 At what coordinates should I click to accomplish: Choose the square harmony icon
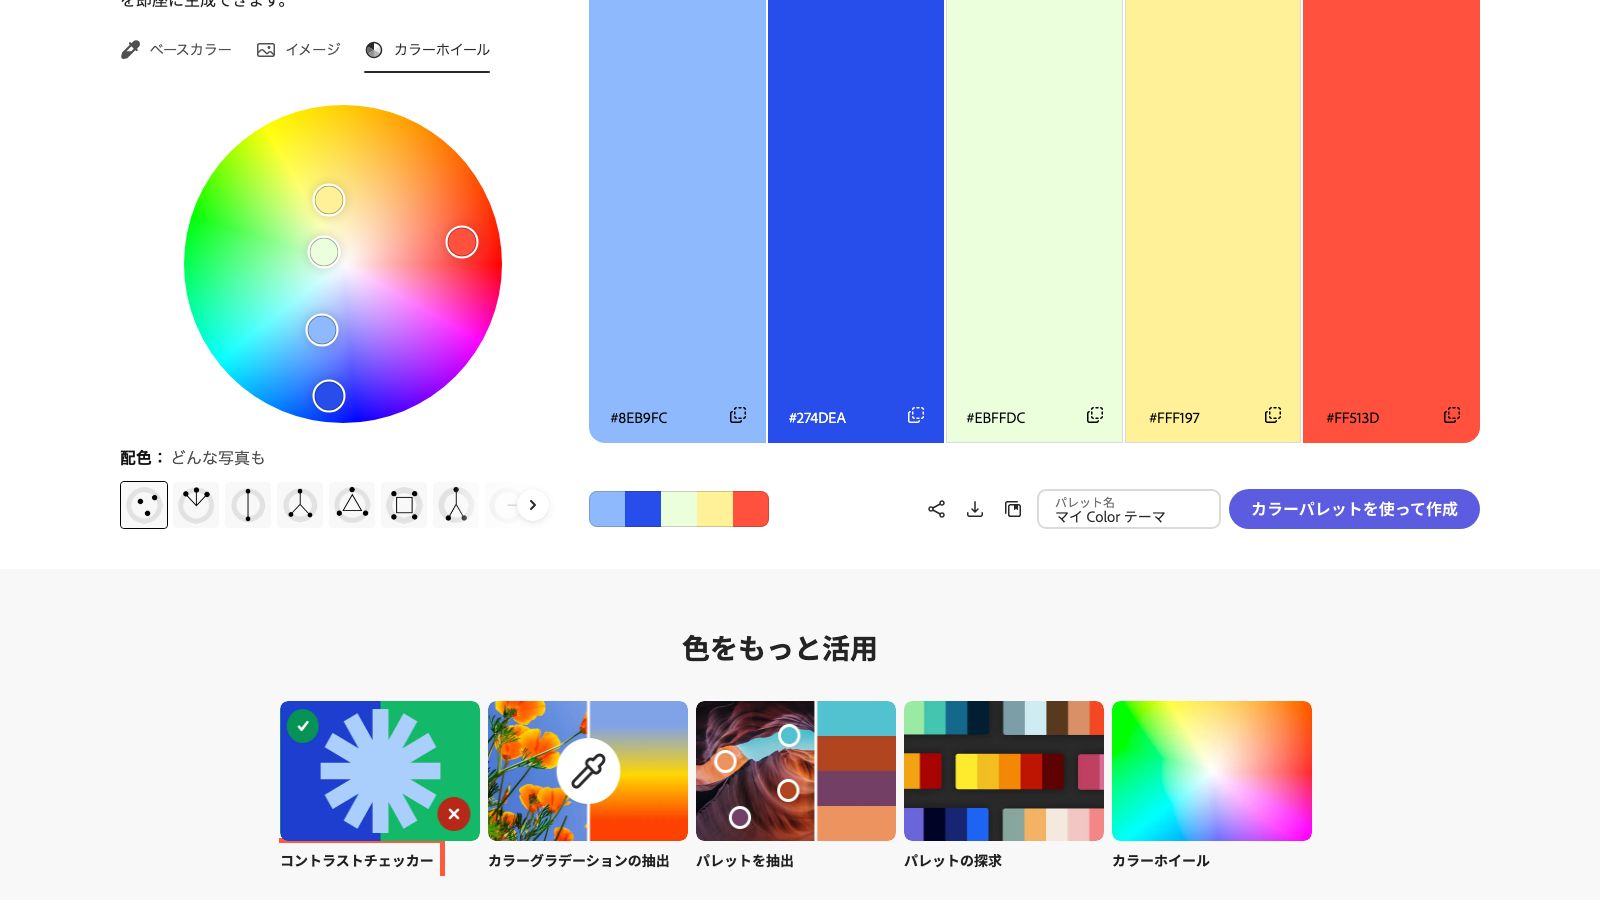[x=404, y=505]
